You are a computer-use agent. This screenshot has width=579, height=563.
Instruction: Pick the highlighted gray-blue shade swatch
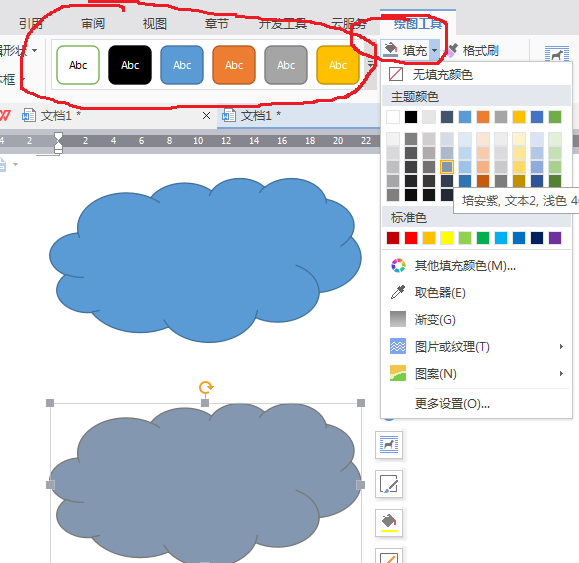click(447, 167)
